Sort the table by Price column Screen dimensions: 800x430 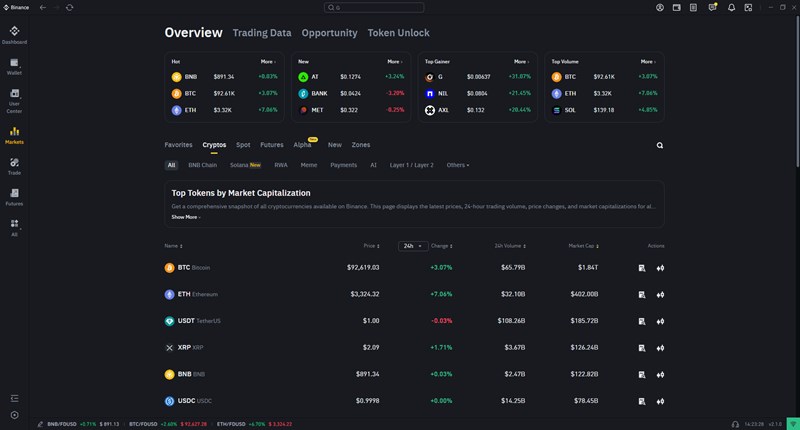point(372,245)
